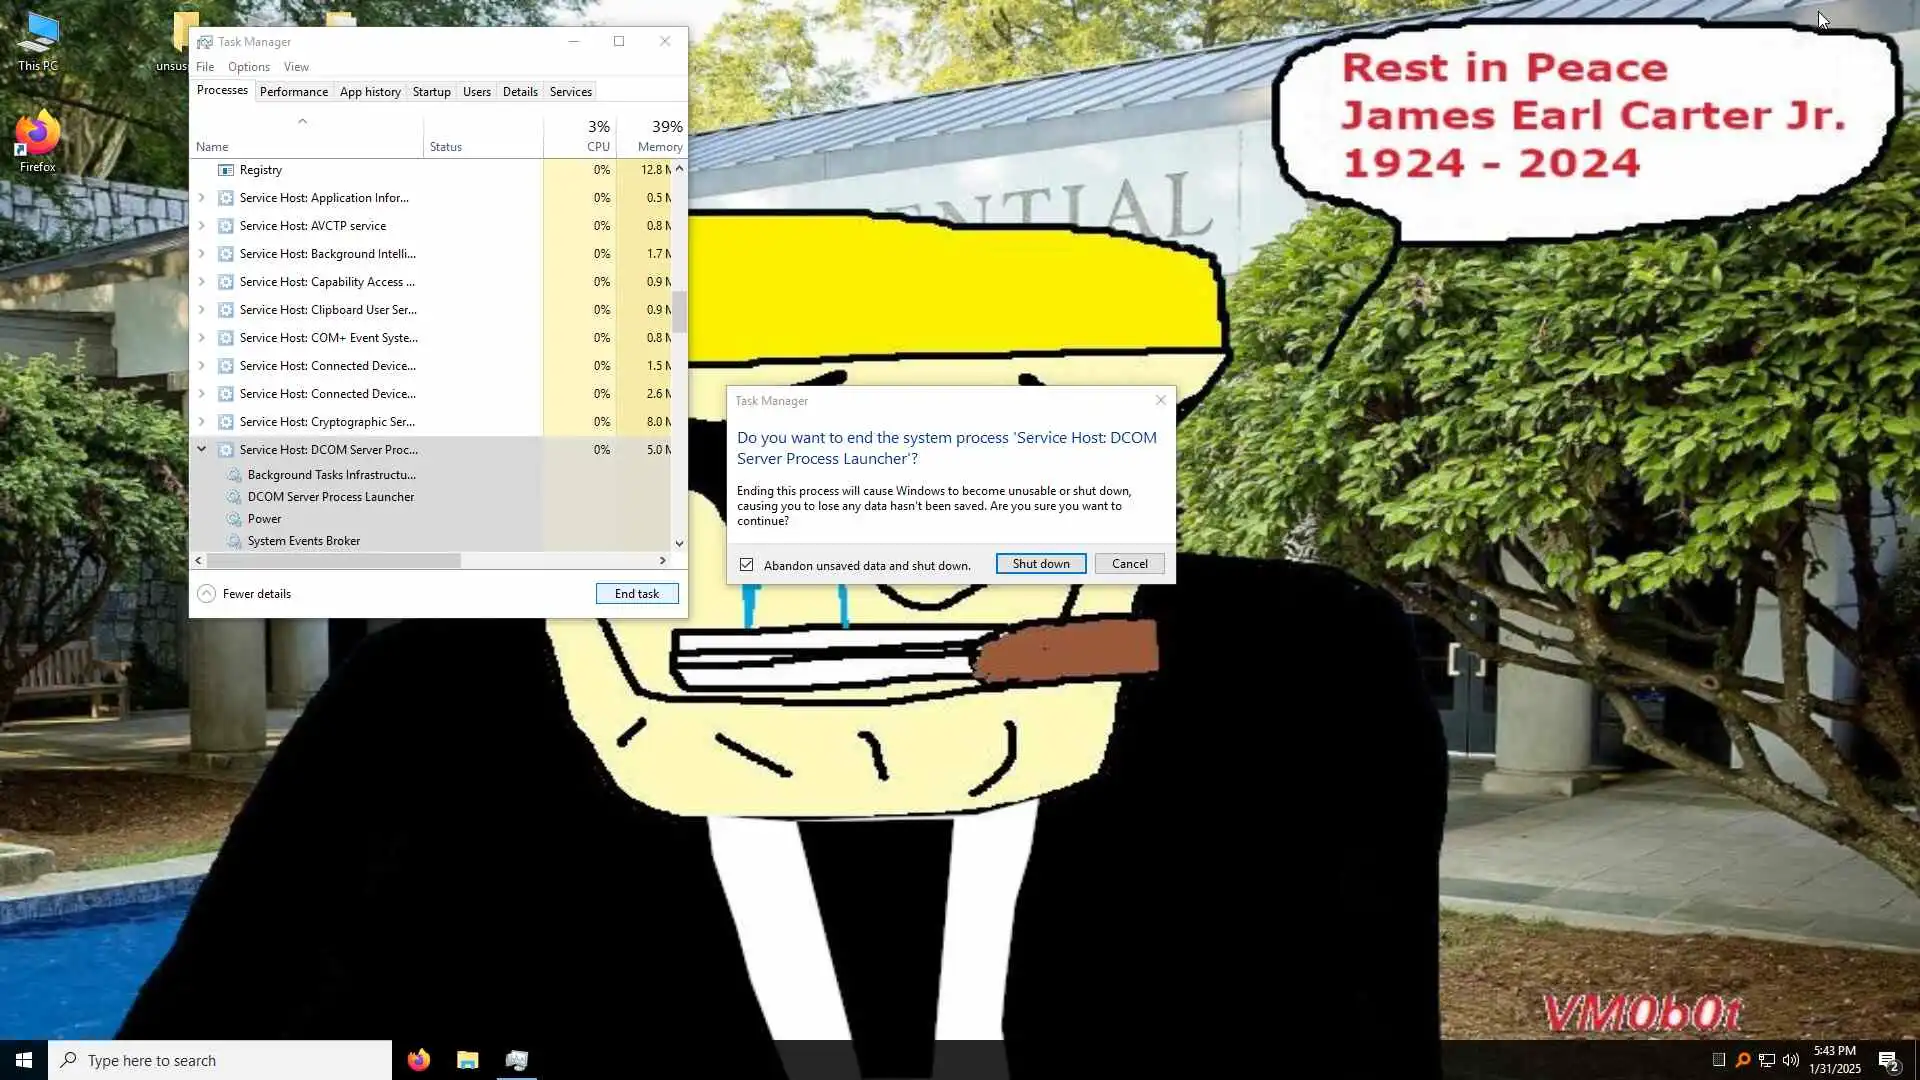Screen dimensions: 1920x1080
Task: Click the volume speaker tray icon
Action: coord(1790,1060)
